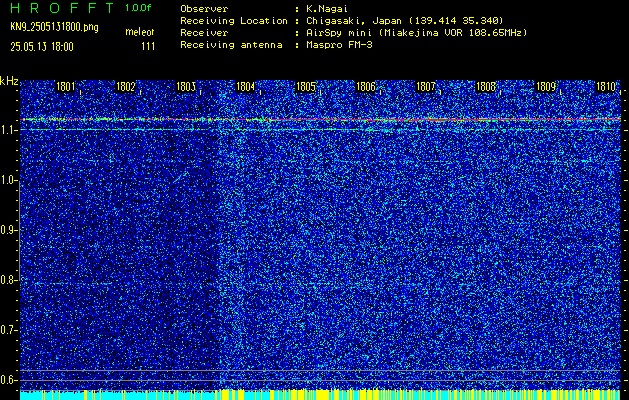Viewport: 629px width, 400px height.
Task: Click the 0.7 frequency axis label
Action: tap(7, 330)
